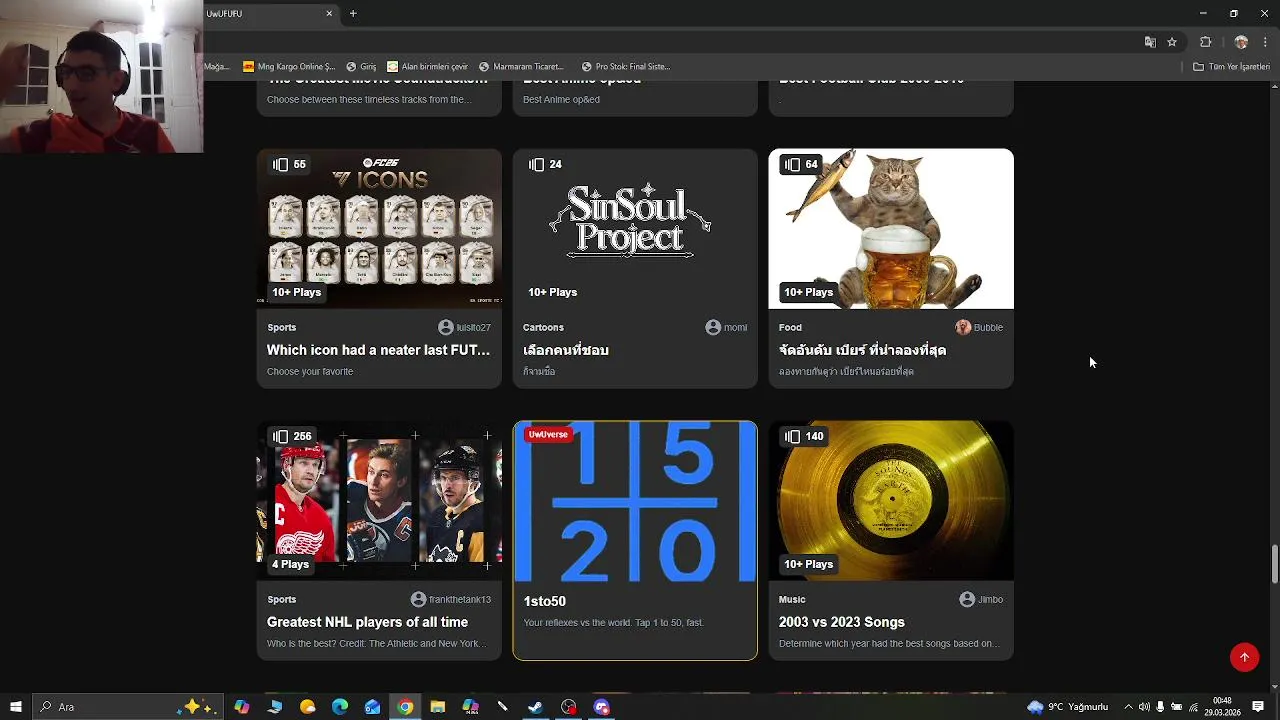Click the Food category label
The width and height of the screenshot is (1280, 720).
point(790,327)
